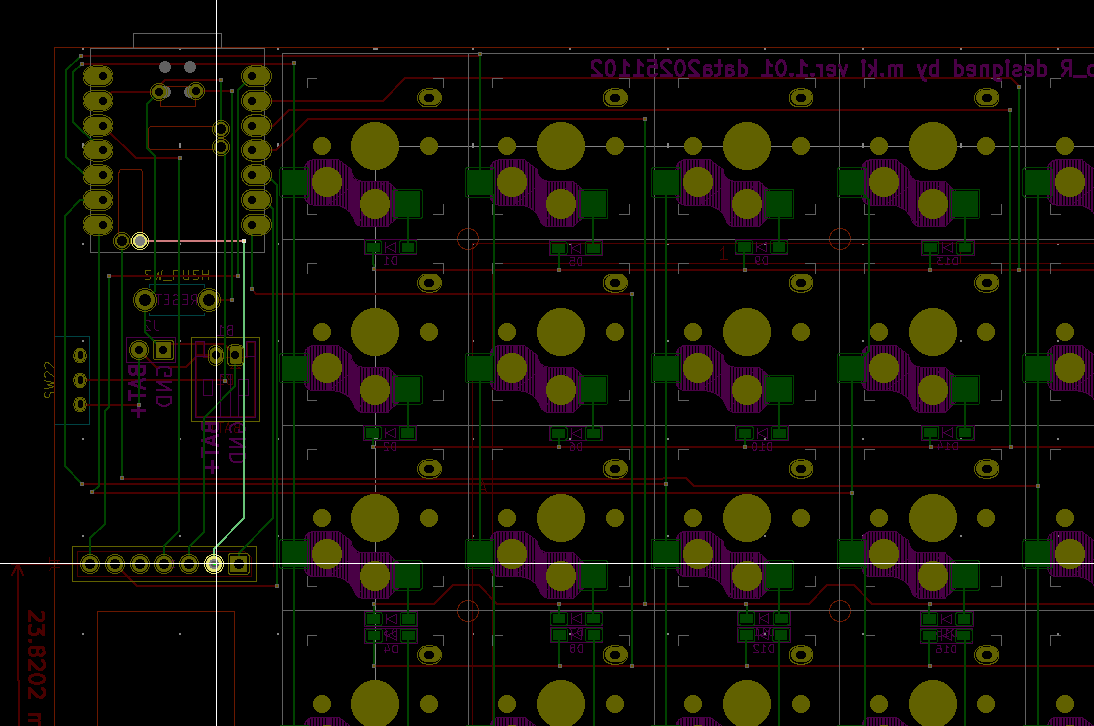1094x726 pixels.
Task: Click the top-right pad of the microcontroller footprint
Action: pos(255,76)
